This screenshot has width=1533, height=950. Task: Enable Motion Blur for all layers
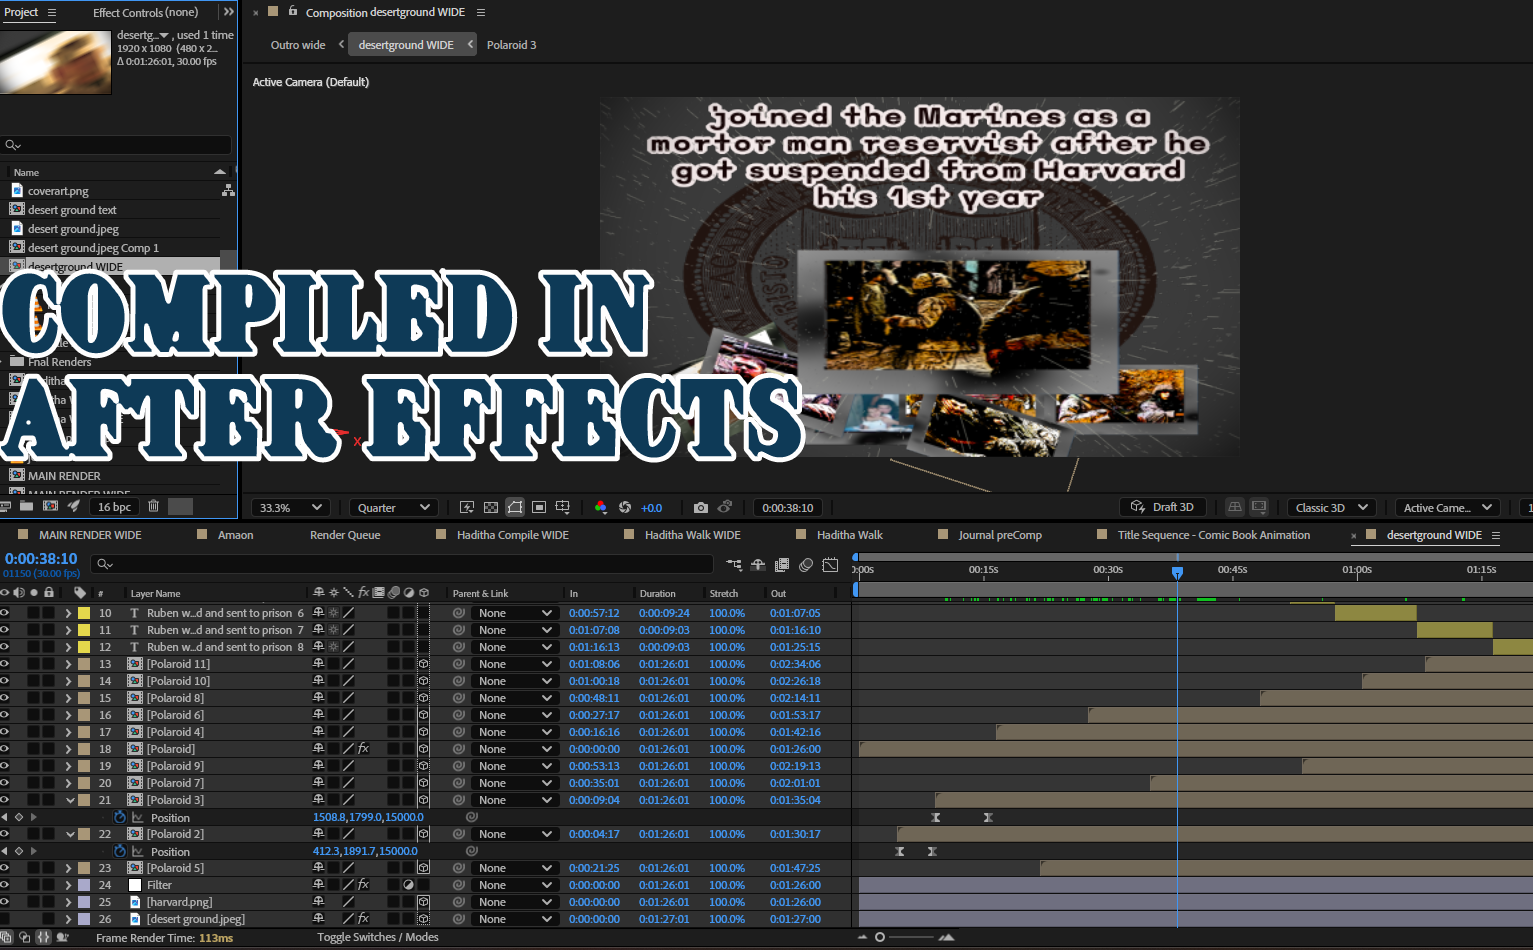806,565
